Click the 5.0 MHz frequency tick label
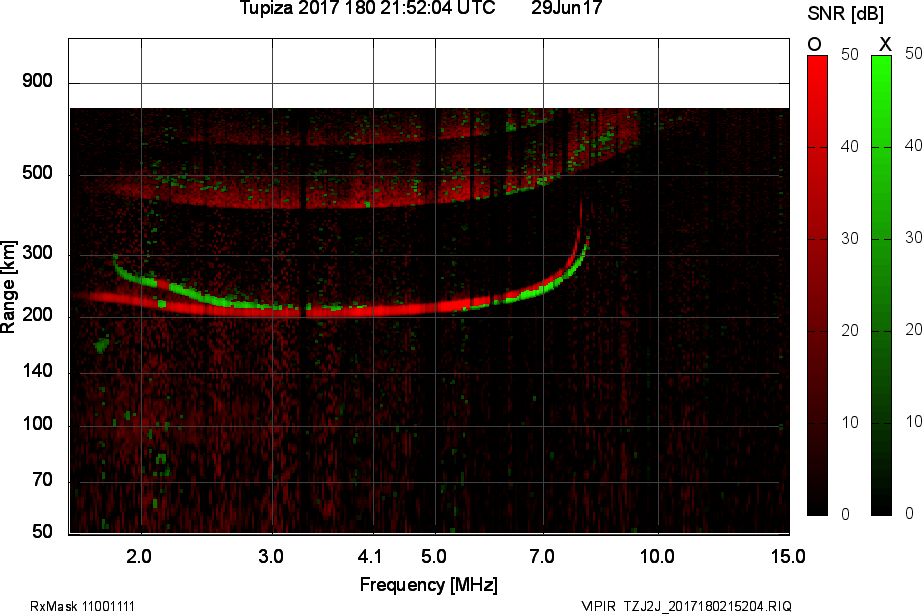This screenshot has height=614, width=922. pos(433,556)
